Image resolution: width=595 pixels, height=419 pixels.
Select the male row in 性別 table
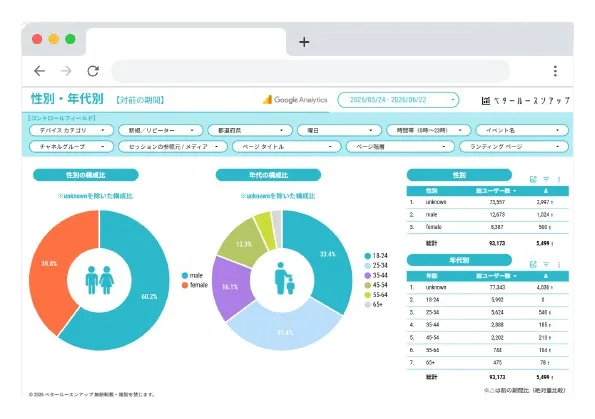point(487,214)
